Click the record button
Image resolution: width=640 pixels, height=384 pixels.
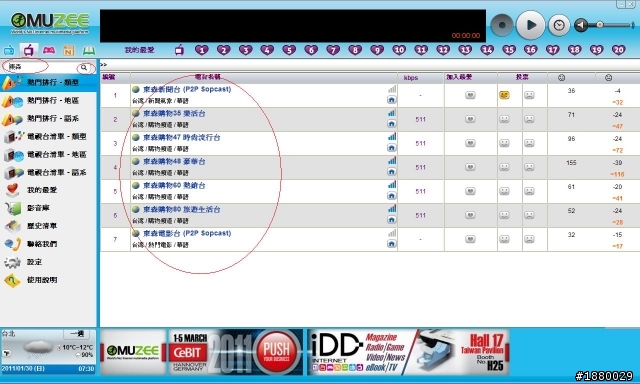pyautogui.click(x=502, y=25)
